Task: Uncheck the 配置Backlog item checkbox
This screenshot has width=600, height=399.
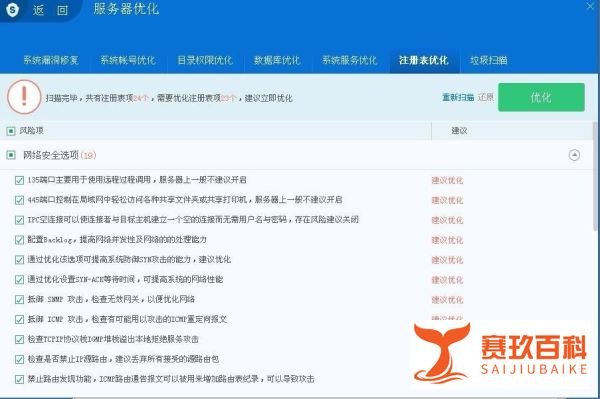Action: [19, 240]
